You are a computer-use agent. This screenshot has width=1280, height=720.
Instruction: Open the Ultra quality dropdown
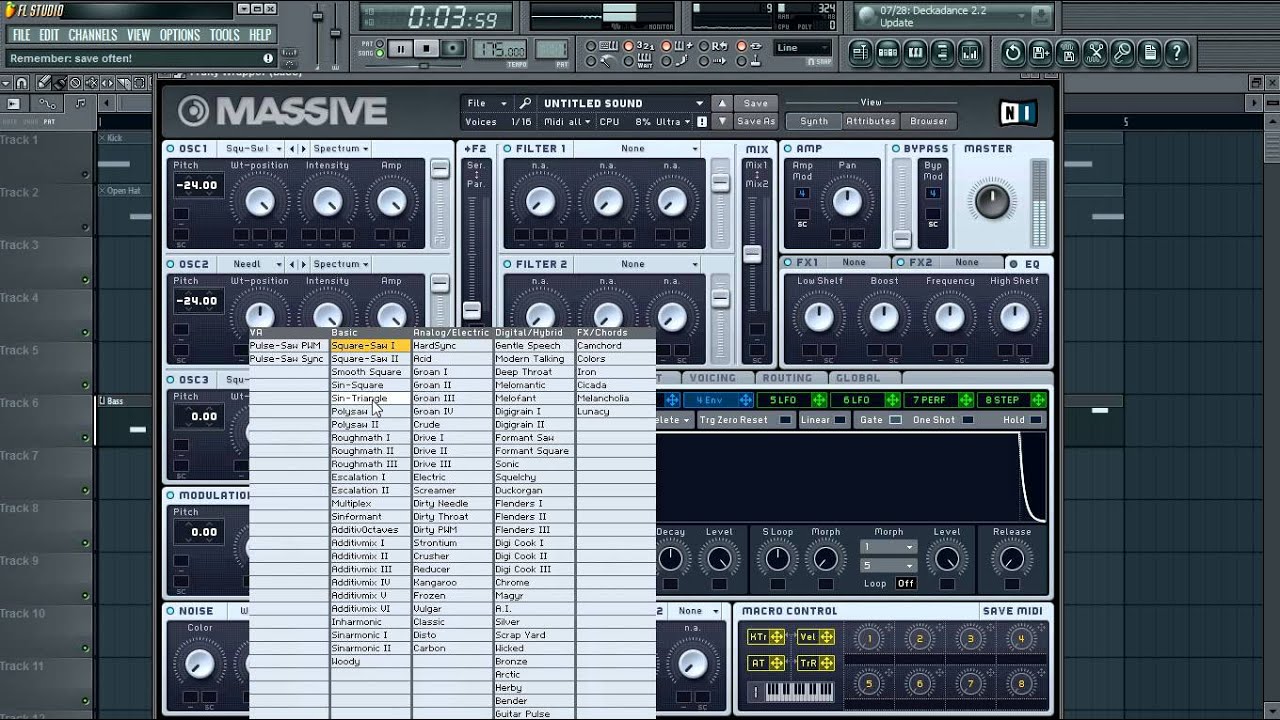(x=674, y=122)
